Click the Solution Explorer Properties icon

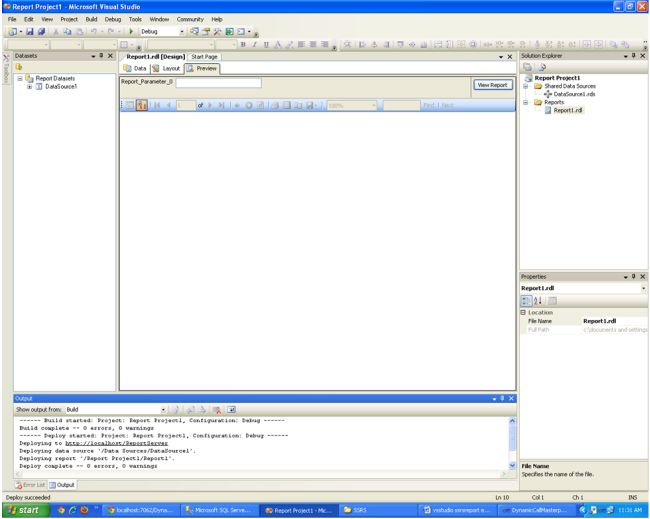coord(527,67)
